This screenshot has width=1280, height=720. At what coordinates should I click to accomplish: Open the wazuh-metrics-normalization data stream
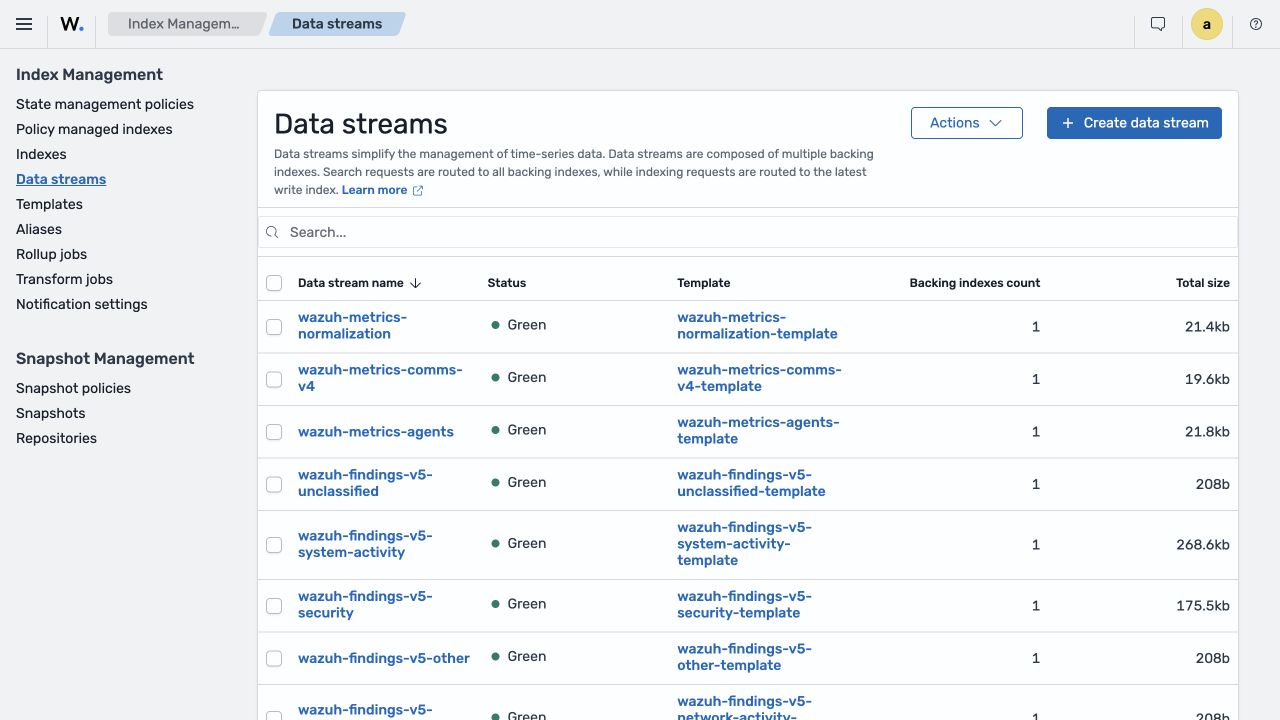pos(352,326)
